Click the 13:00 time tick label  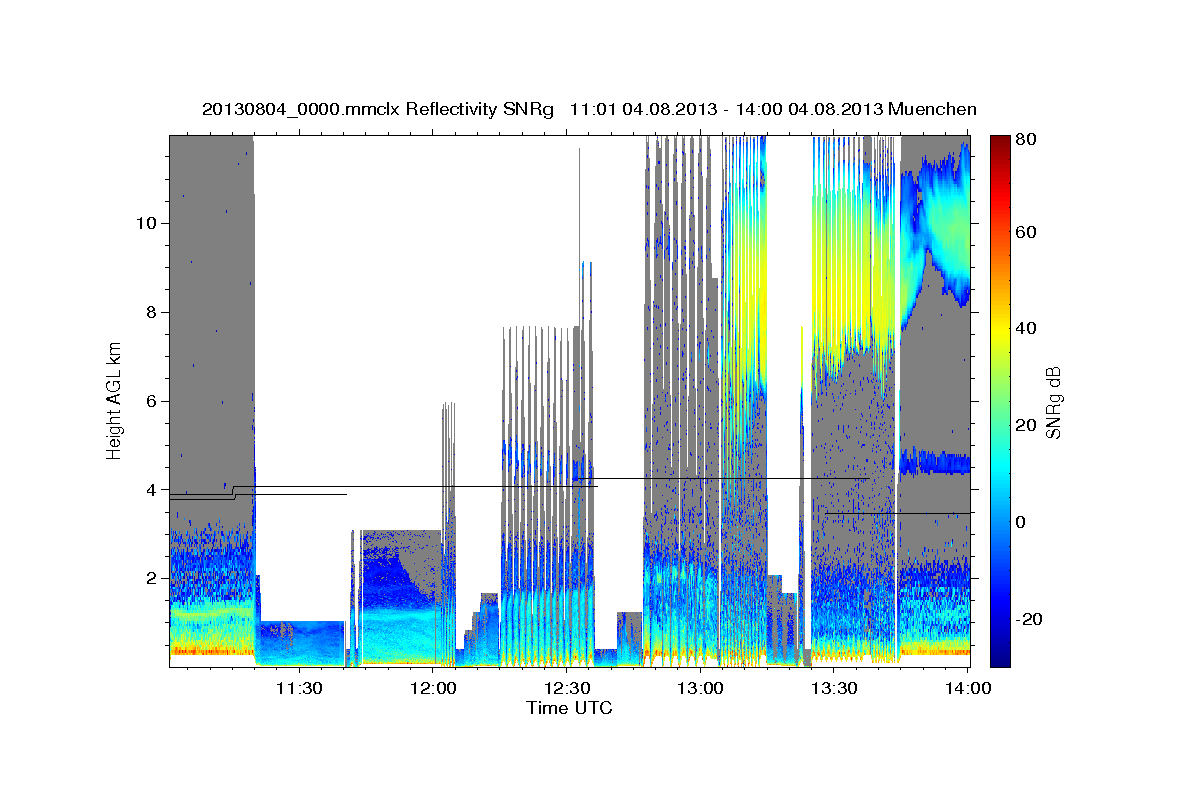(700, 687)
